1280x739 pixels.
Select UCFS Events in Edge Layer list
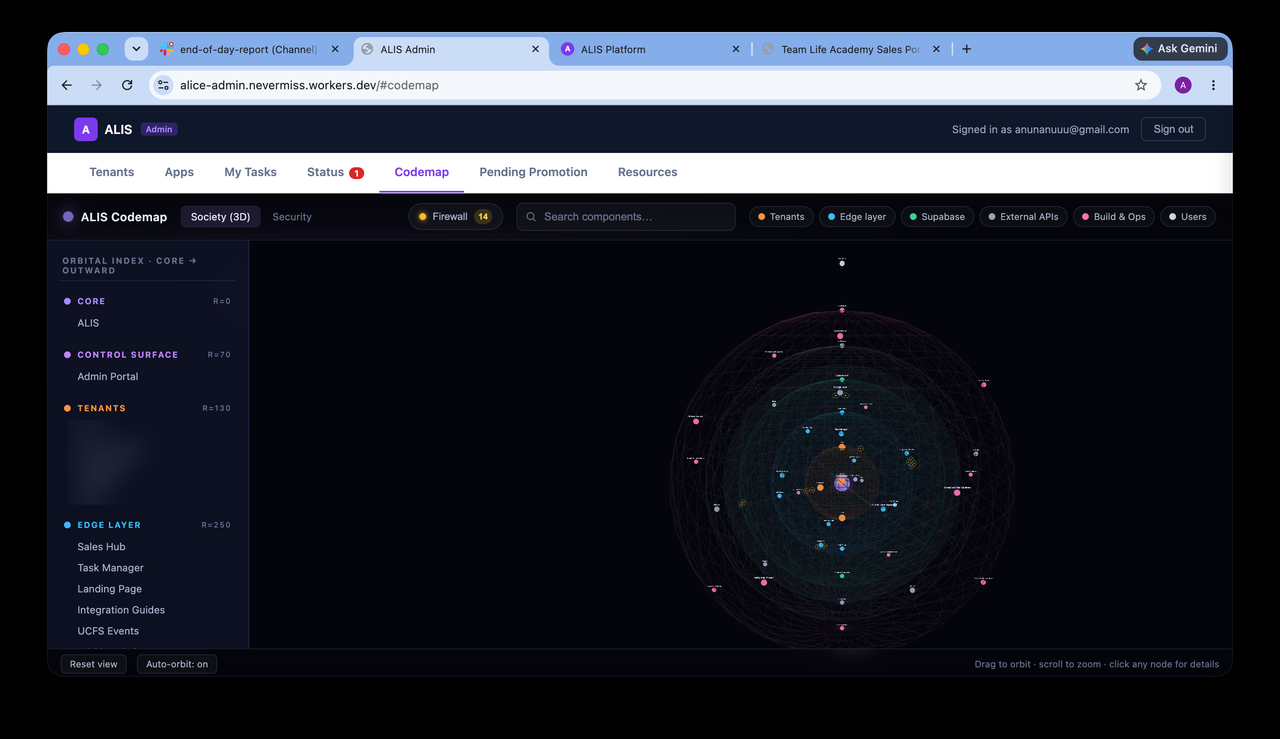tap(108, 631)
